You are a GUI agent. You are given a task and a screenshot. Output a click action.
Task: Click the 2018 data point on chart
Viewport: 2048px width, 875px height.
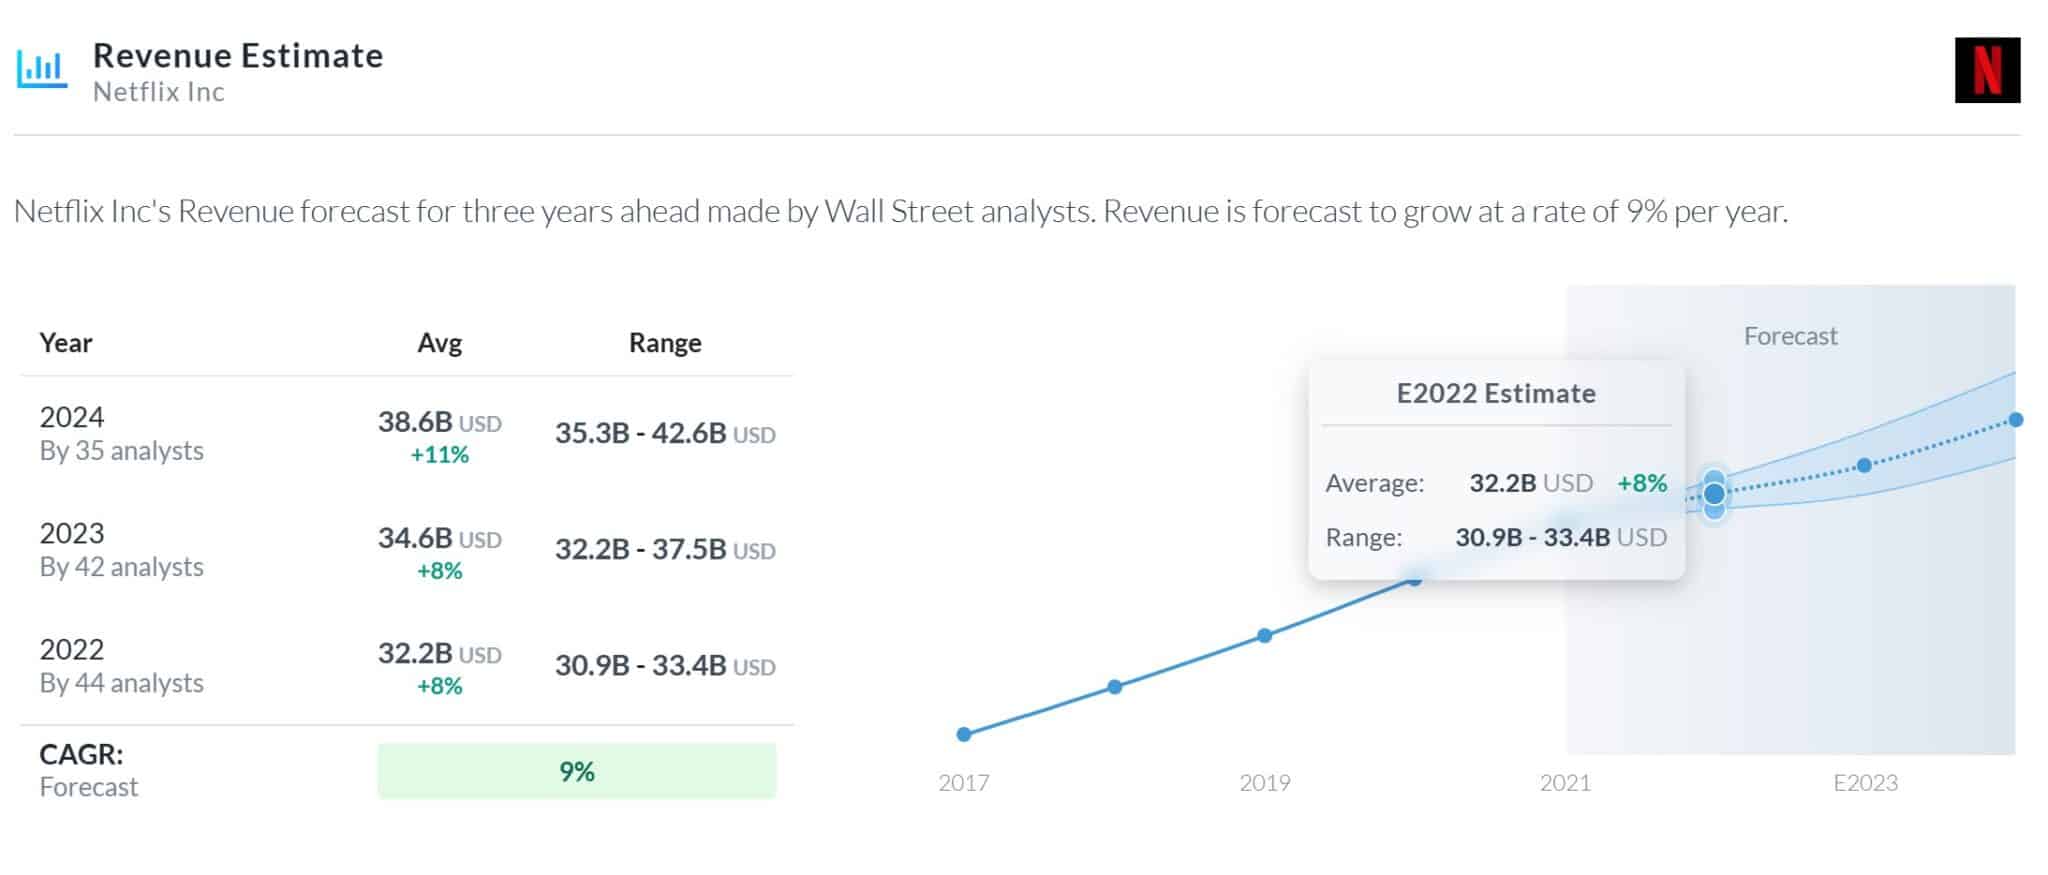tap(1115, 687)
